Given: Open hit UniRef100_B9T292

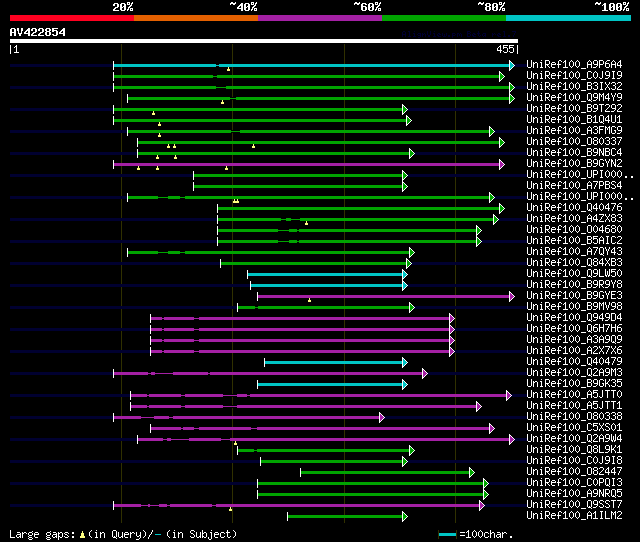Looking at the screenshot, I should [x=574, y=109].
